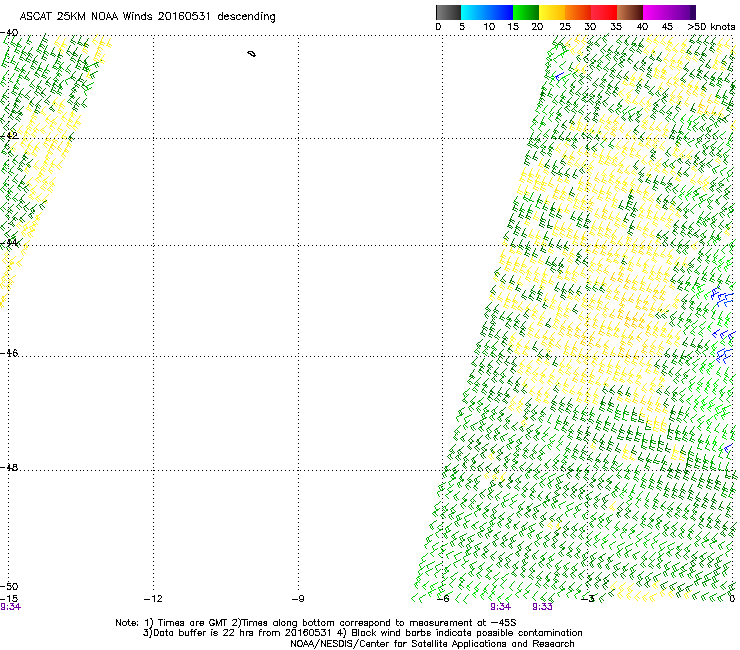Select the yellow 20-25 knots legend segment

[x=552, y=12]
